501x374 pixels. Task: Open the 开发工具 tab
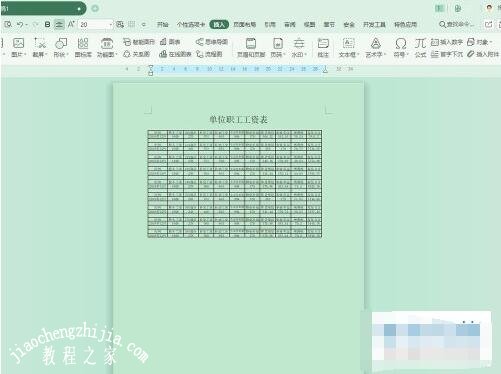pyautogui.click(x=374, y=24)
